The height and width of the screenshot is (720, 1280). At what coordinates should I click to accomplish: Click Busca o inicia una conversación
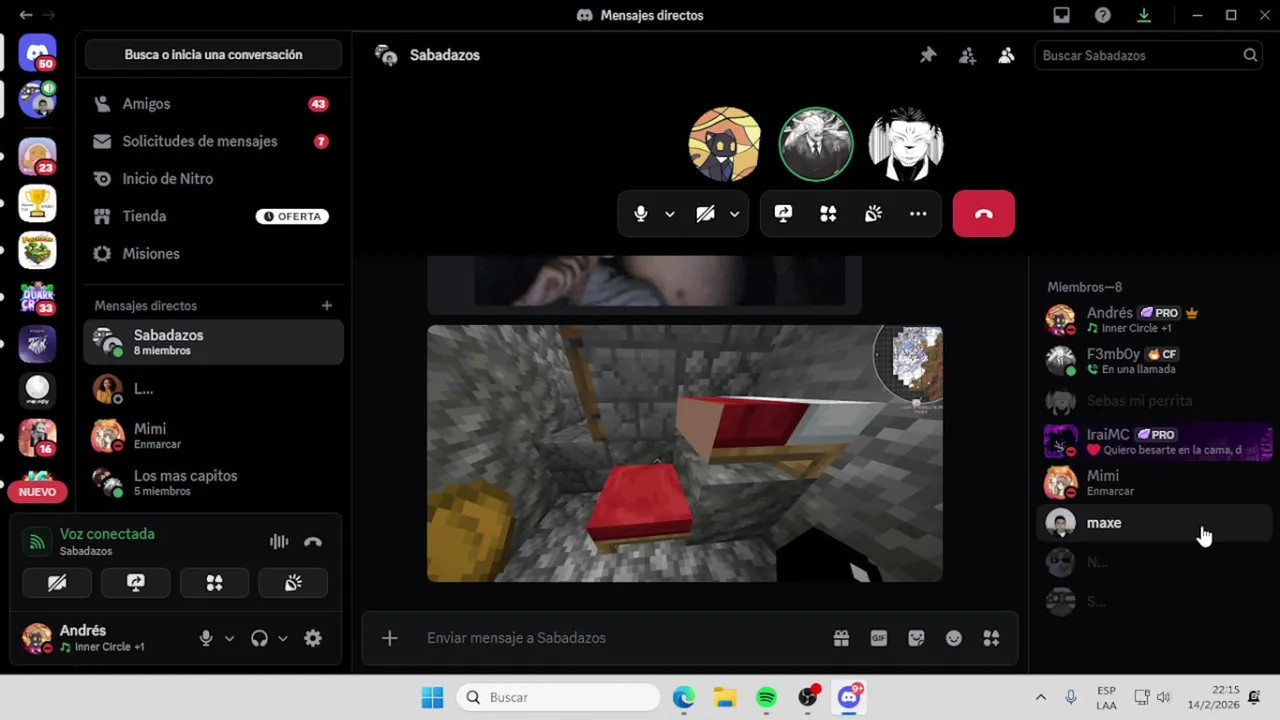tap(213, 55)
